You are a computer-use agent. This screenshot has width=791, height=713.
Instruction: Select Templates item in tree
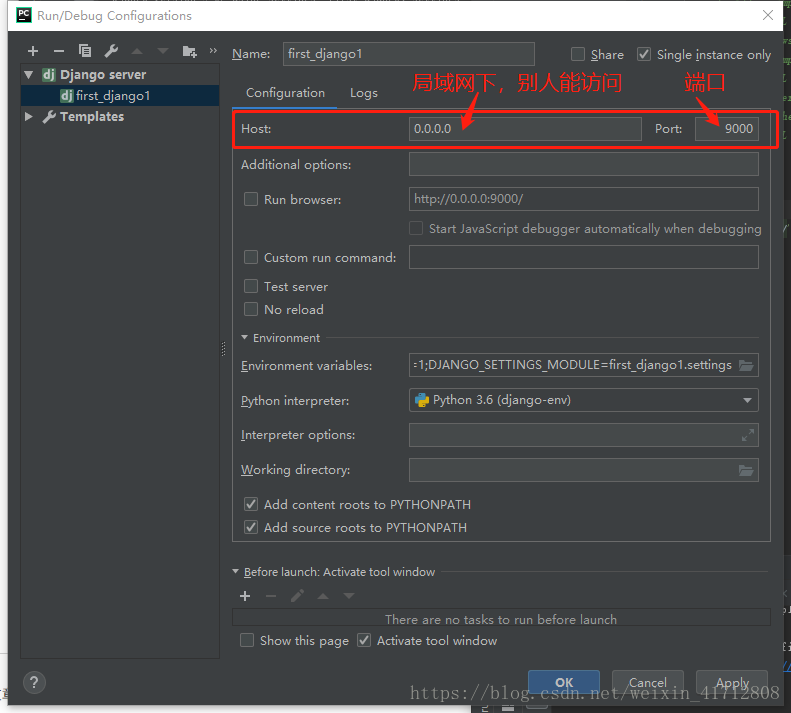[x=92, y=117]
